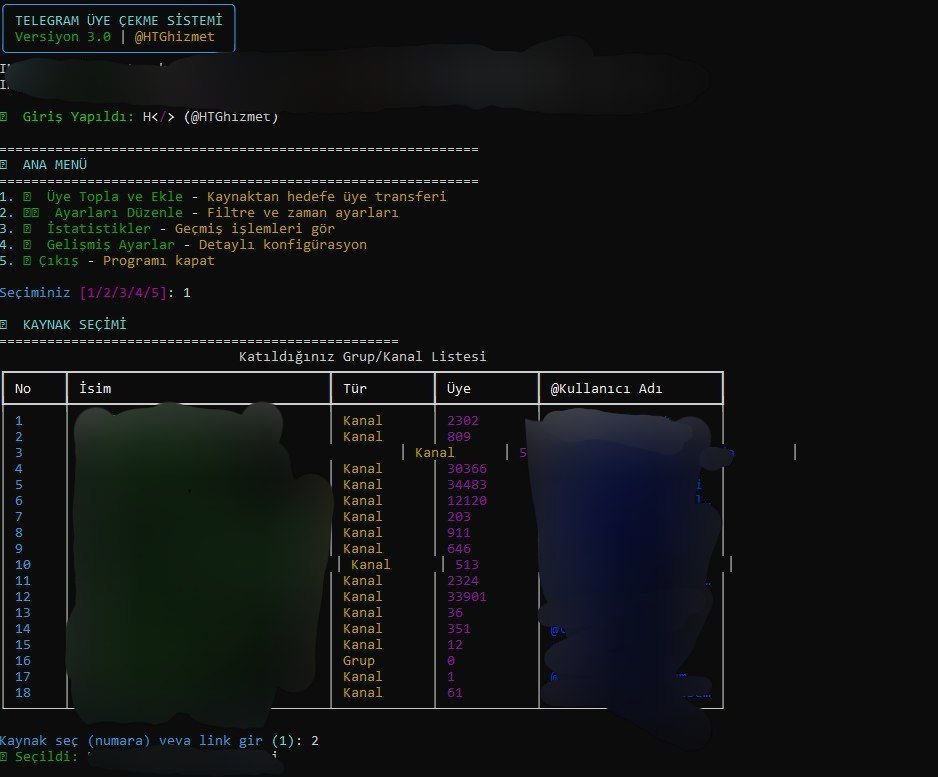Click the description "Kaynaktan hedefe üye transferi"
This screenshot has width=938, height=777.
tap(327, 196)
